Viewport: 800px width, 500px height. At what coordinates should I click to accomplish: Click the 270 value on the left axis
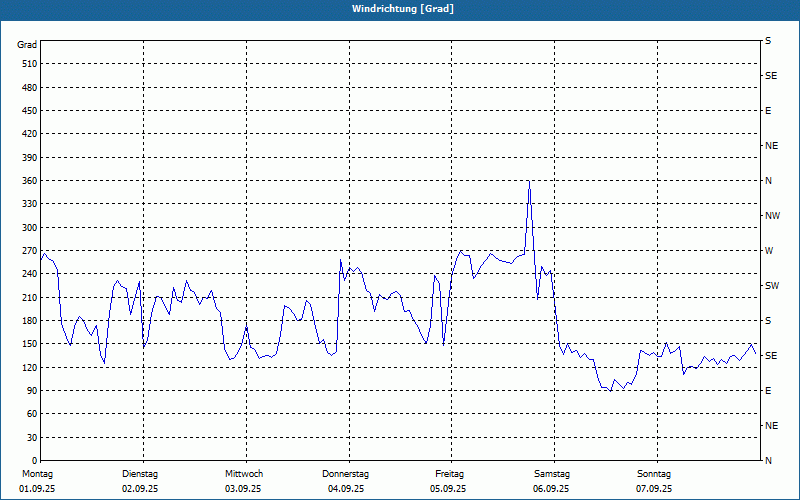click(x=30, y=251)
